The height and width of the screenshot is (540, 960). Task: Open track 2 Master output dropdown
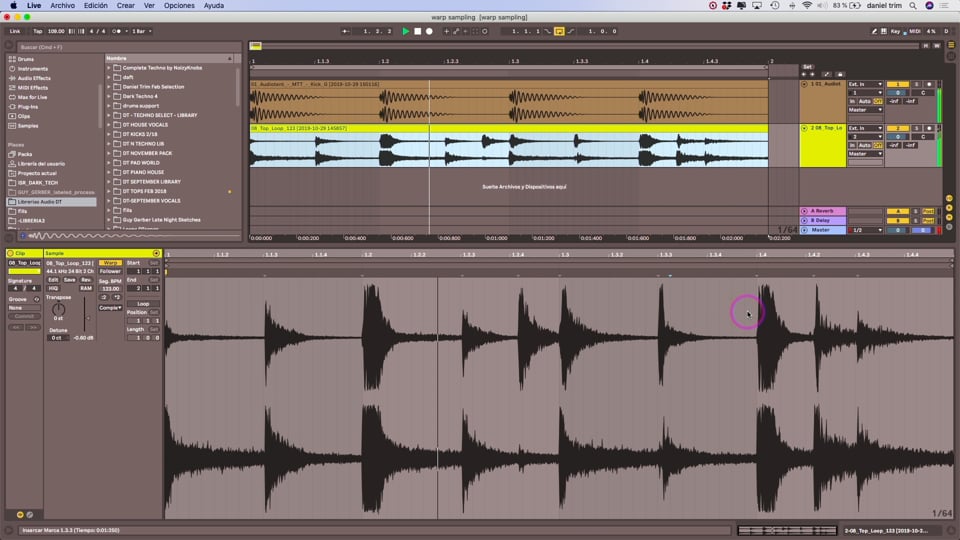tap(865, 154)
